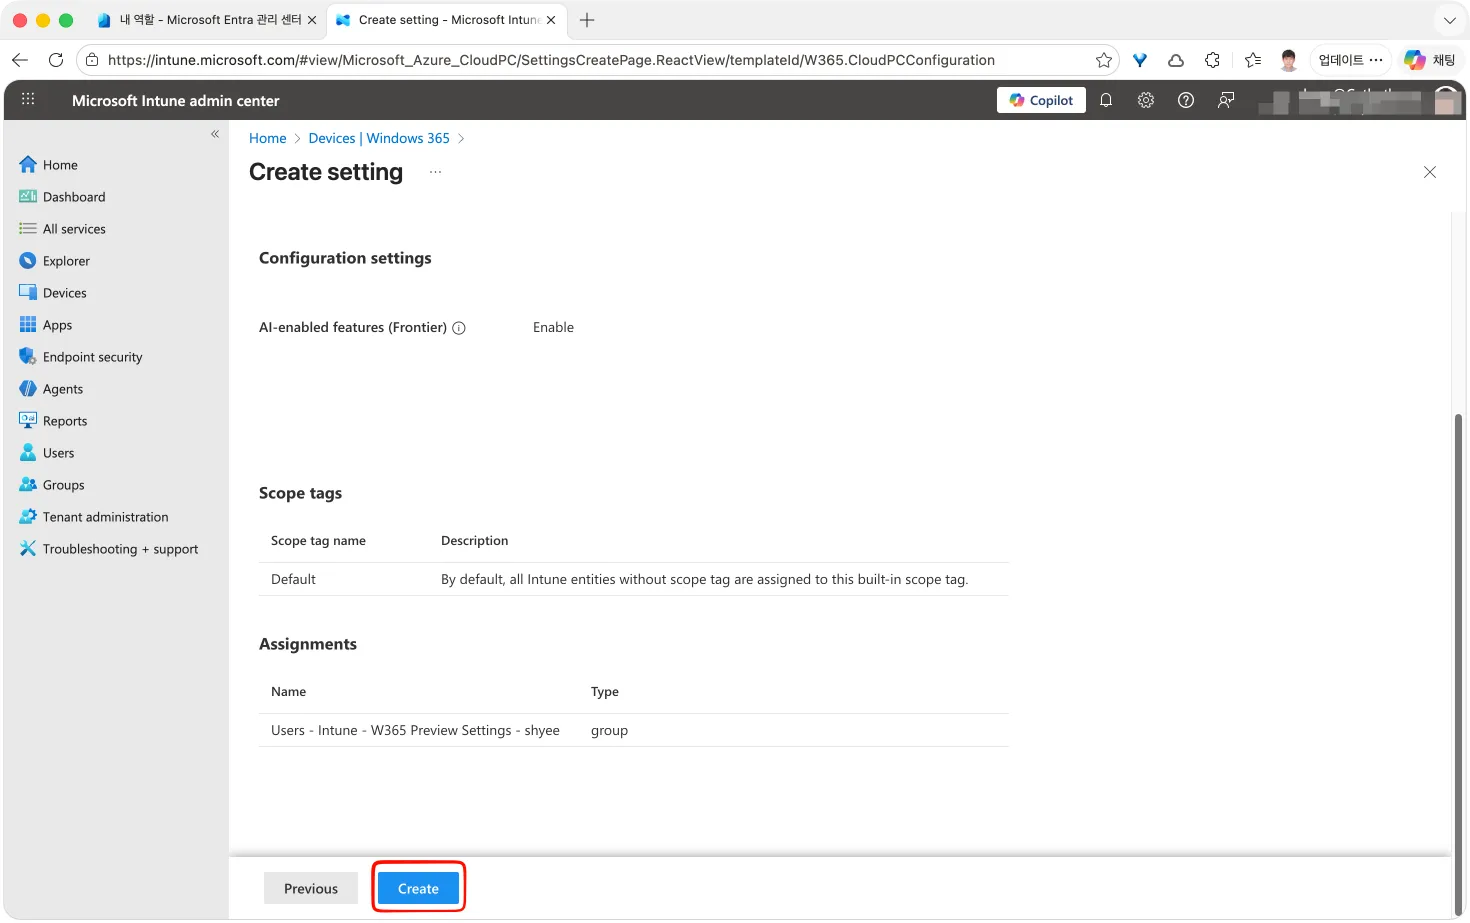Click the Previous button
Viewport: 1470px width, 923px height.
coord(311,888)
